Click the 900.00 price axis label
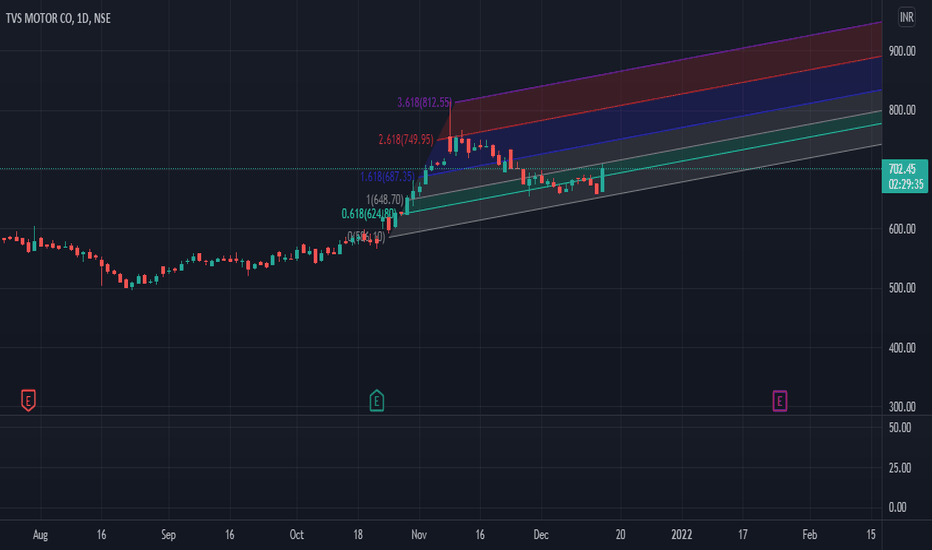The image size is (932, 550). (902, 51)
